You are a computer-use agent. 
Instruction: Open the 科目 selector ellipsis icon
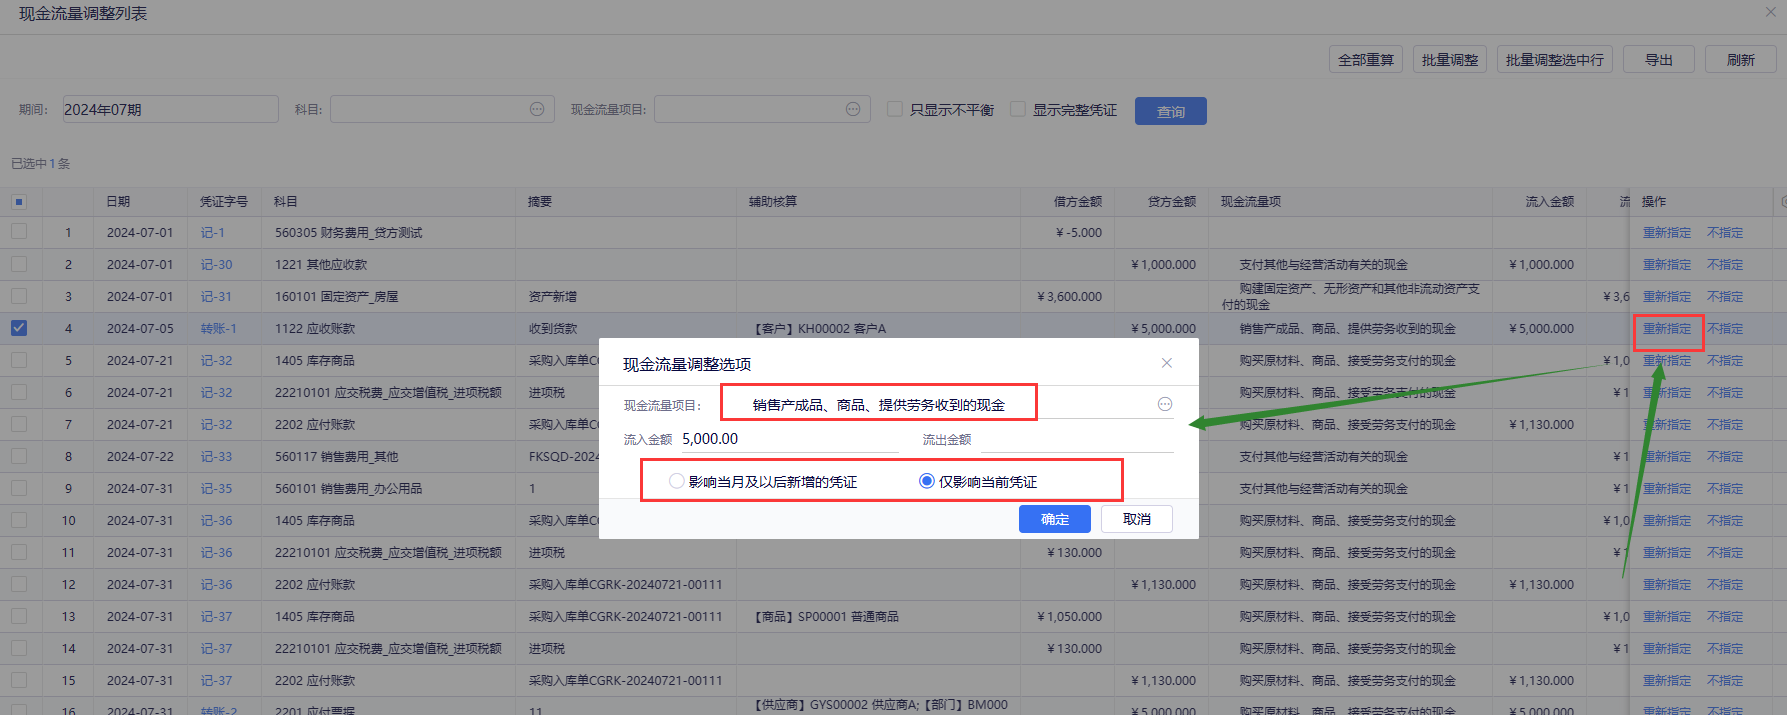(537, 109)
